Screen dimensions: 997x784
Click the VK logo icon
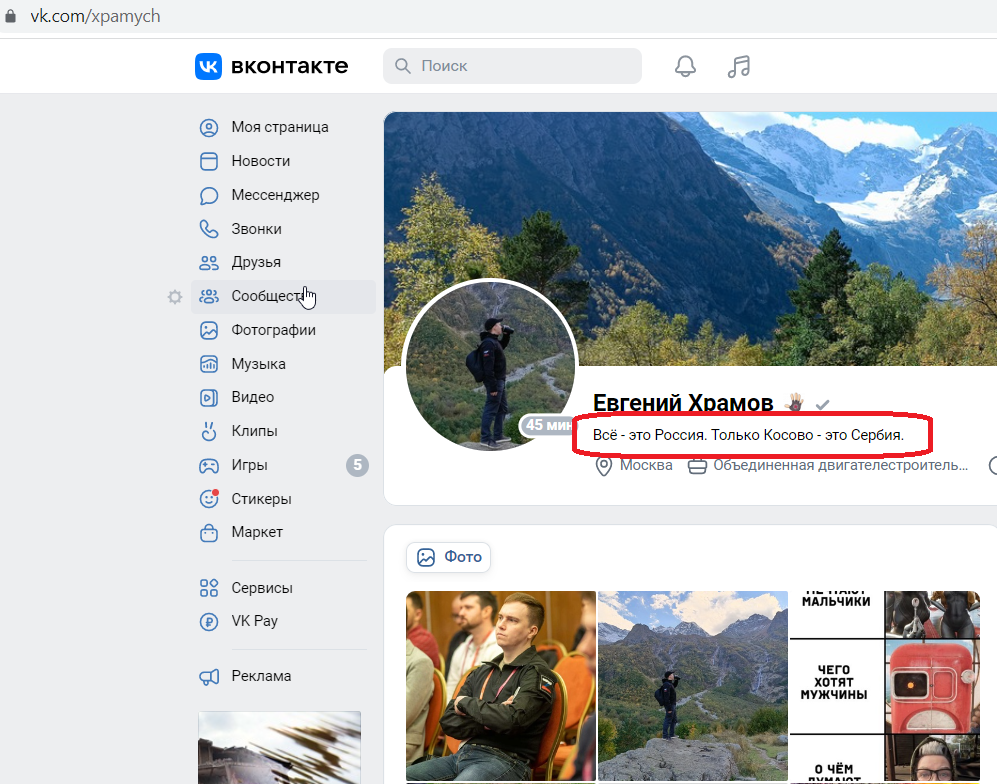pyautogui.click(x=208, y=66)
